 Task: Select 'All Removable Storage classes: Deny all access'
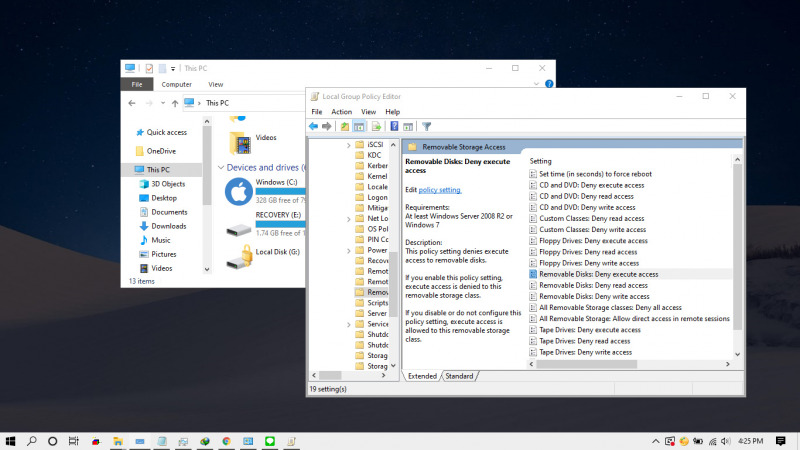coord(605,308)
